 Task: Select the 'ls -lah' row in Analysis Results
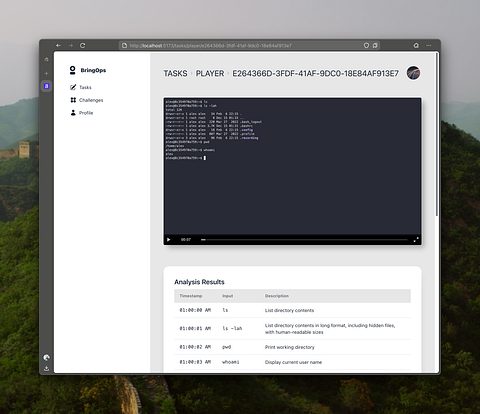point(292,329)
